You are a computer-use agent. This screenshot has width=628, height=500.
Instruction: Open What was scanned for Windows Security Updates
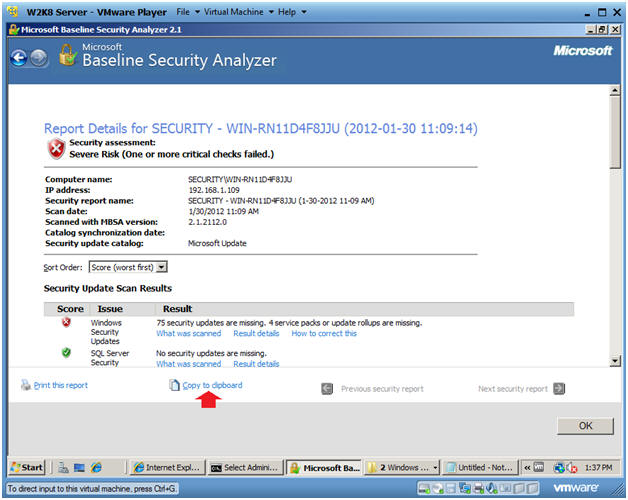coord(189,333)
